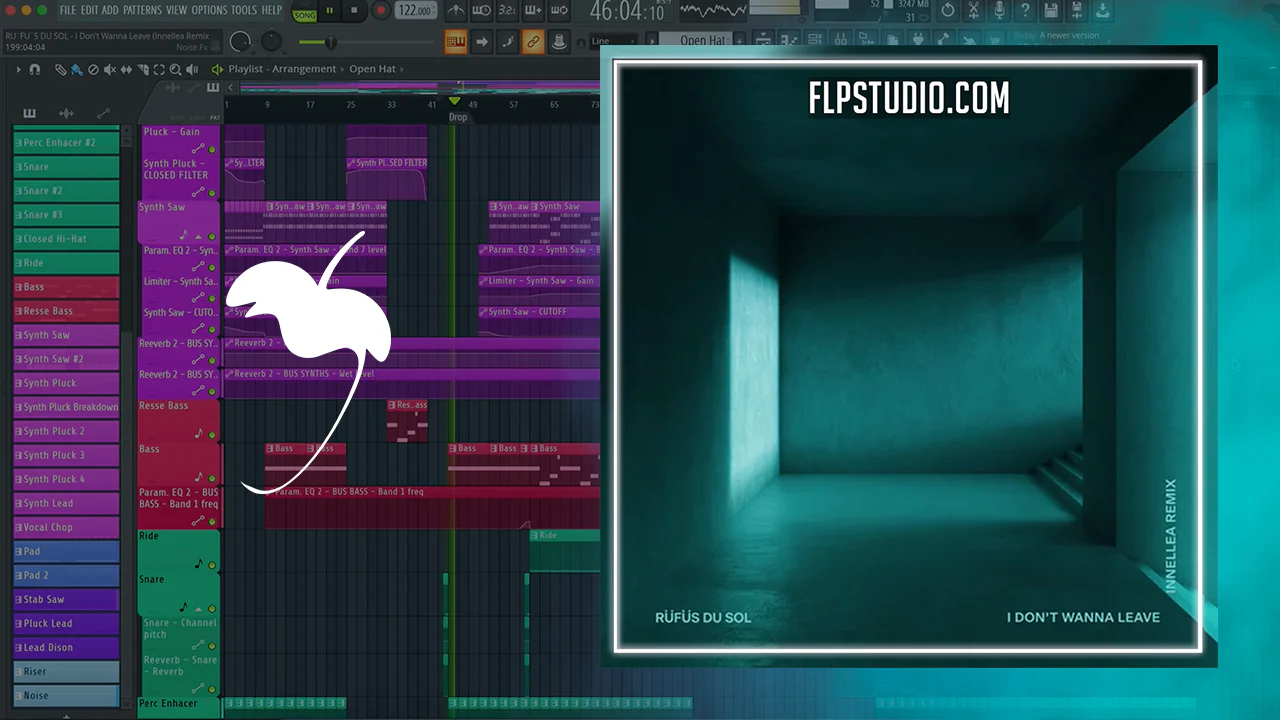Click the microphone recording icon

999,11
